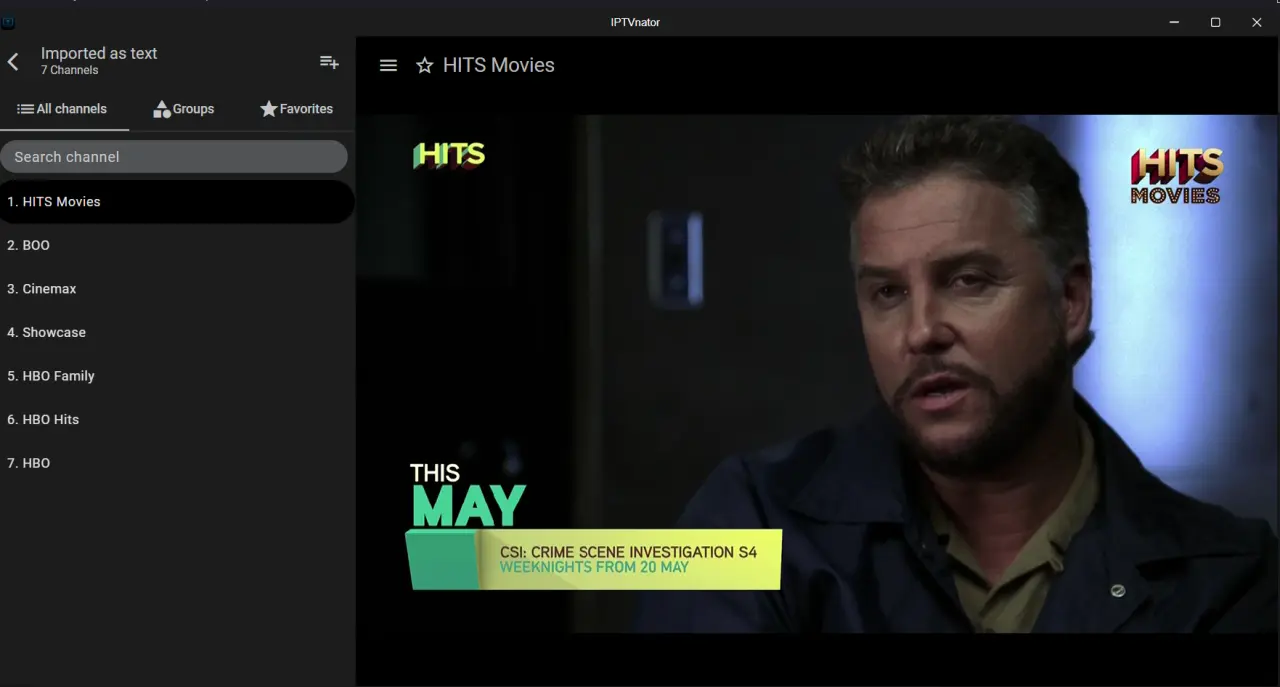1280x687 pixels.
Task: Maximize the IPTVnator window
Action: (1215, 22)
